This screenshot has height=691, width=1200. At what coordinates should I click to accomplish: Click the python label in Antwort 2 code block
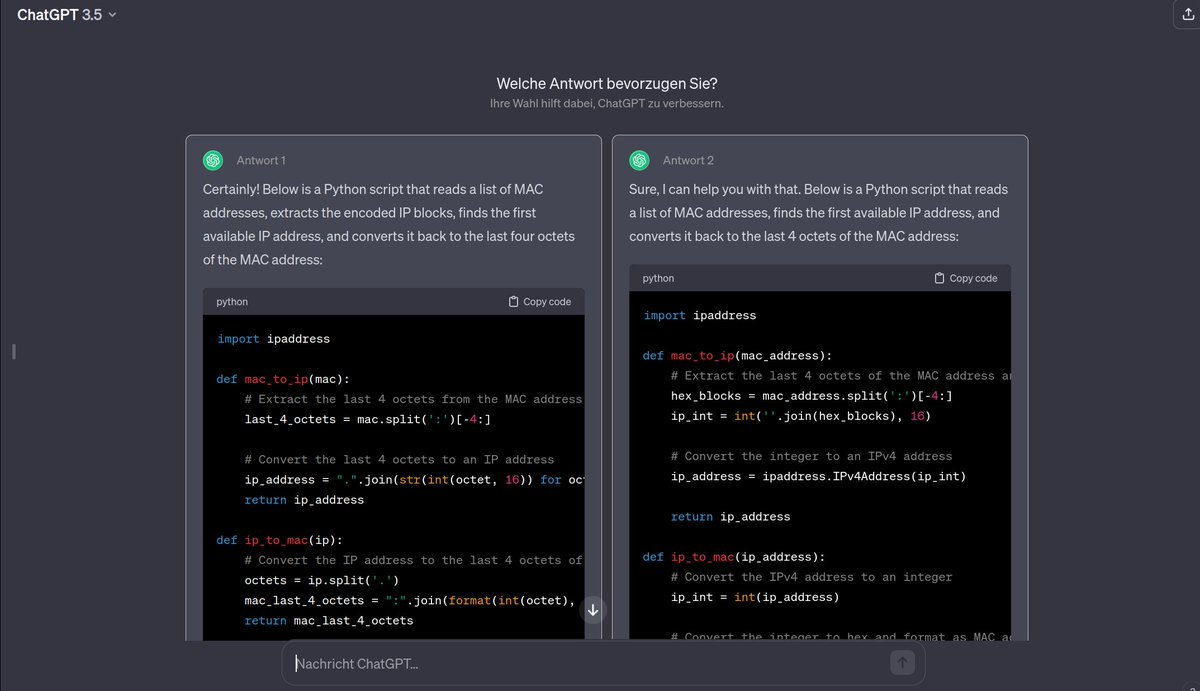[658, 278]
